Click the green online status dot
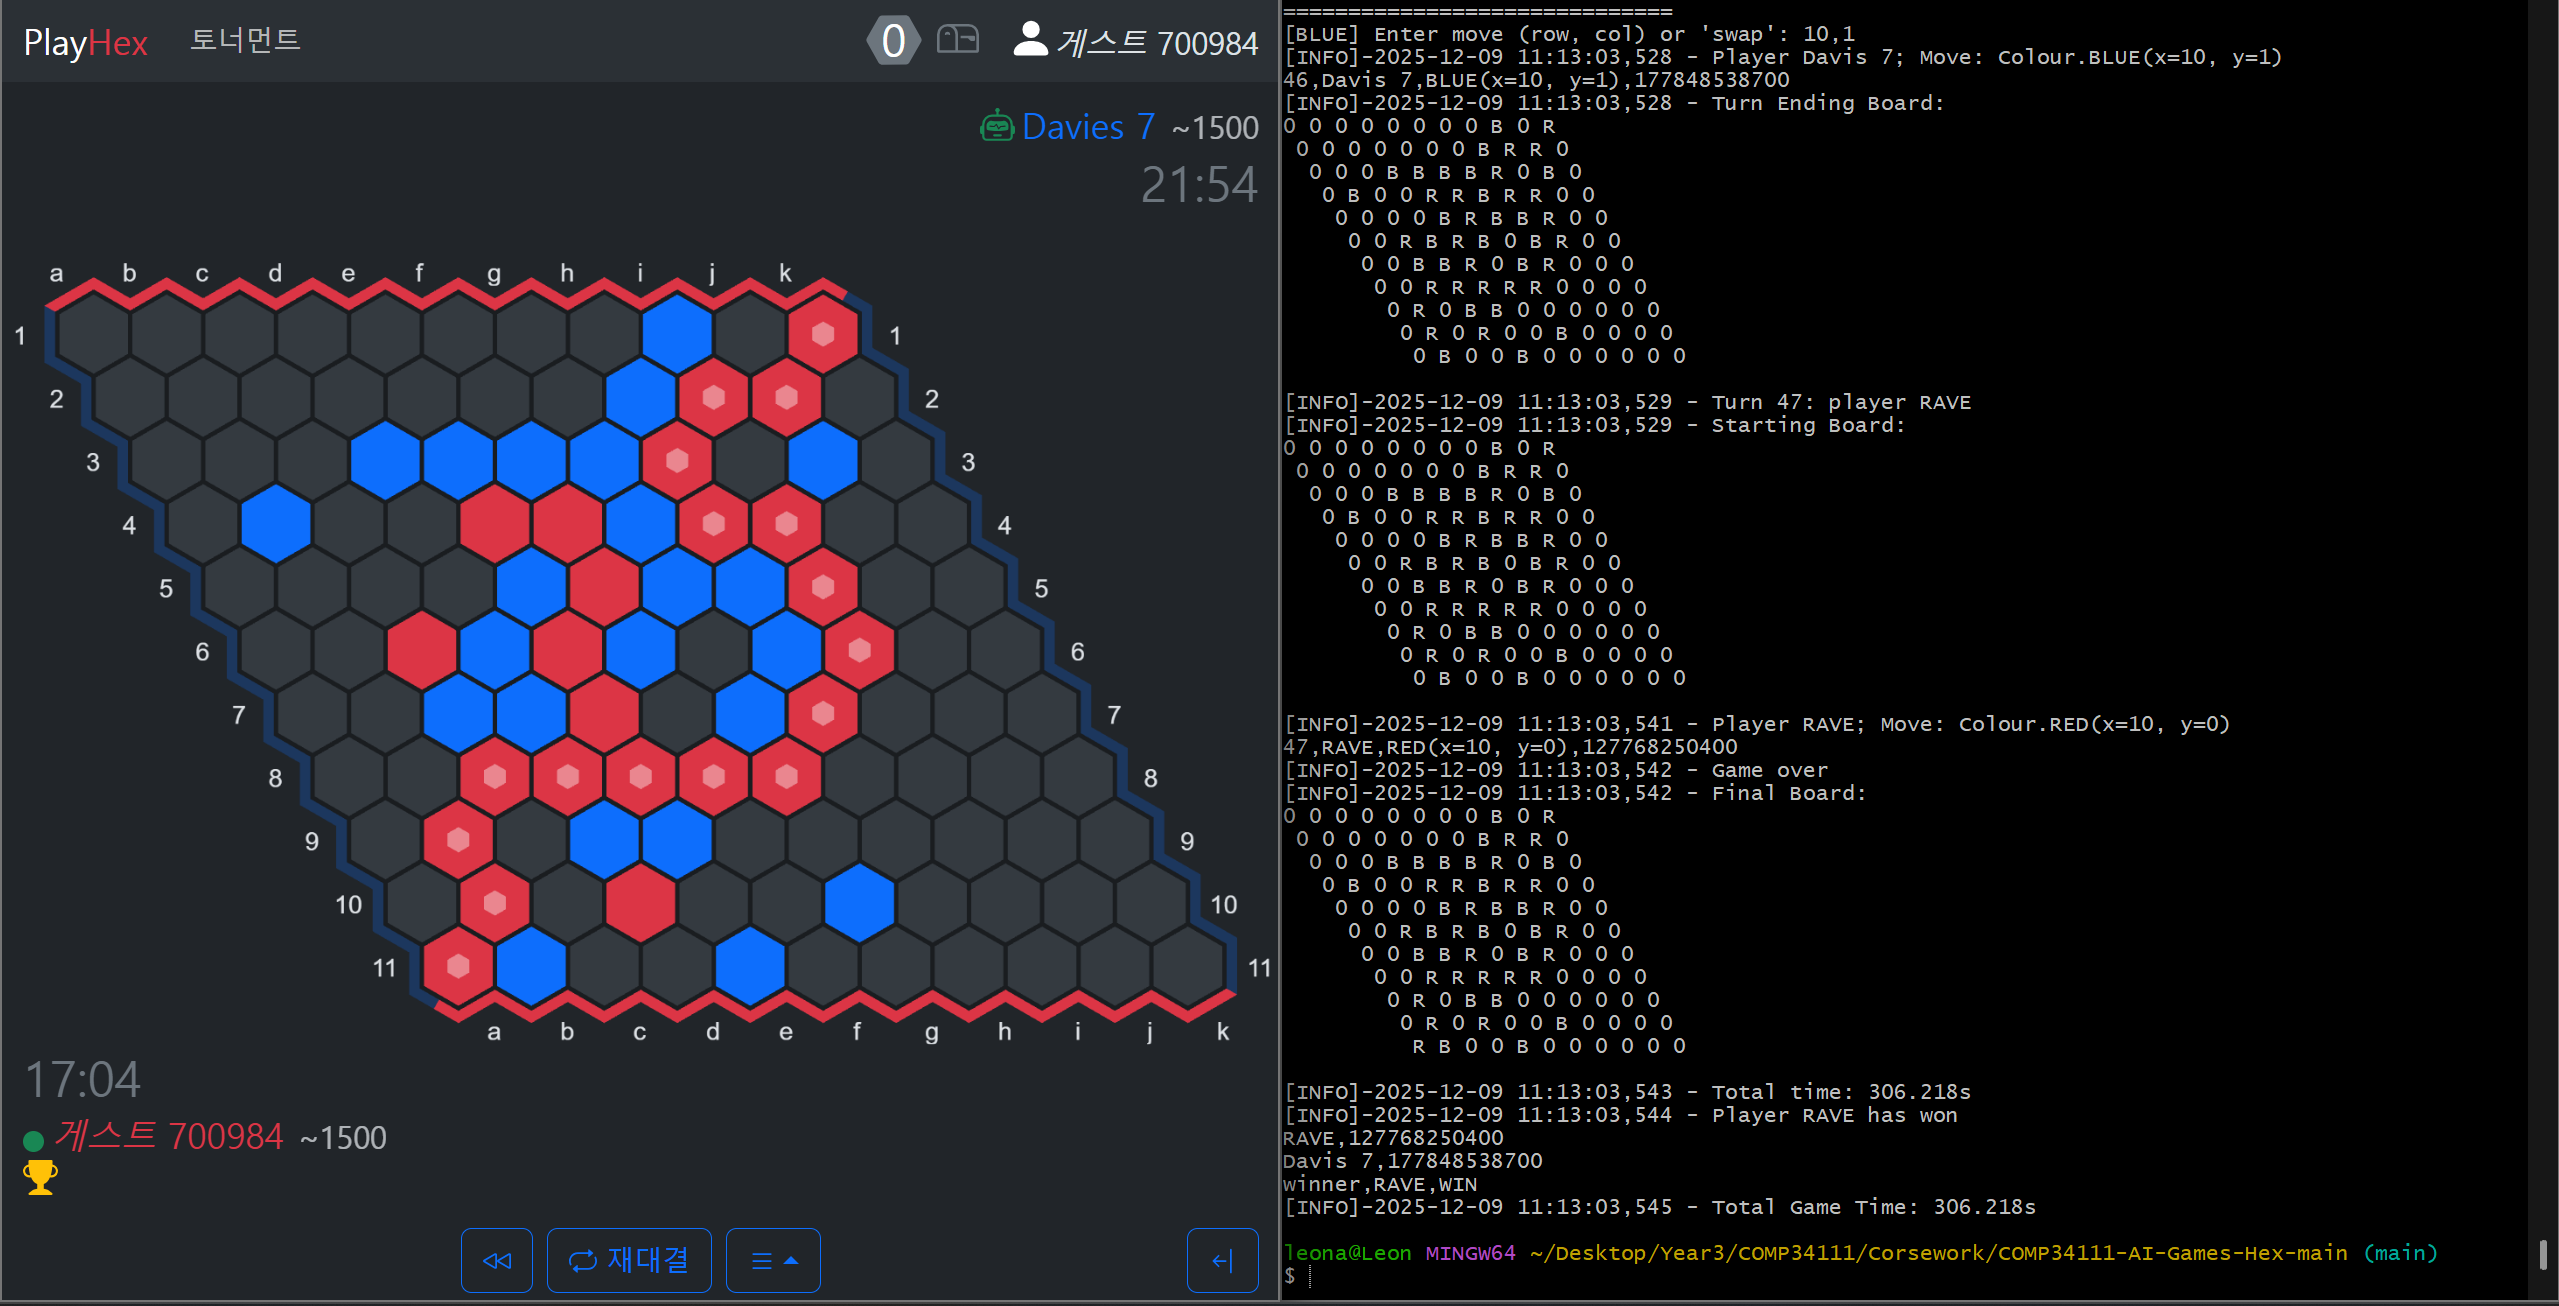The height and width of the screenshot is (1306, 2559). click(33, 1141)
